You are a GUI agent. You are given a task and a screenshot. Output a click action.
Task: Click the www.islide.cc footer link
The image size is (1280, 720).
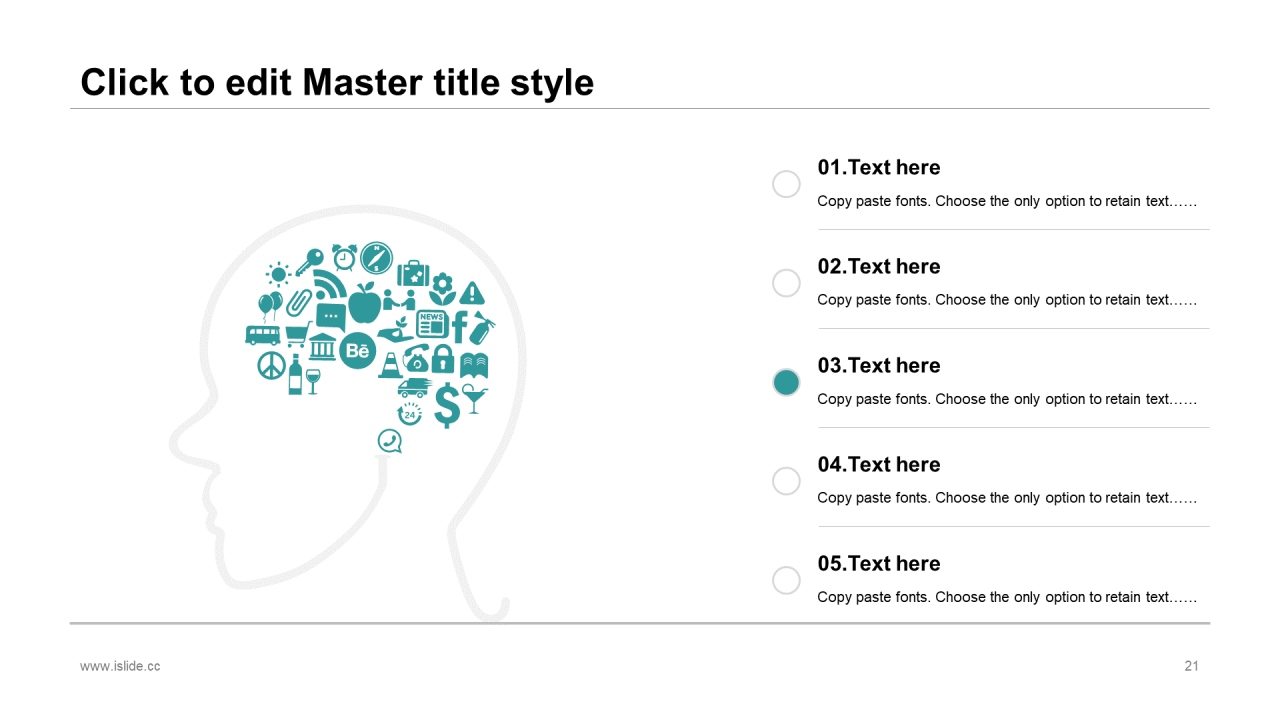tap(120, 666)
